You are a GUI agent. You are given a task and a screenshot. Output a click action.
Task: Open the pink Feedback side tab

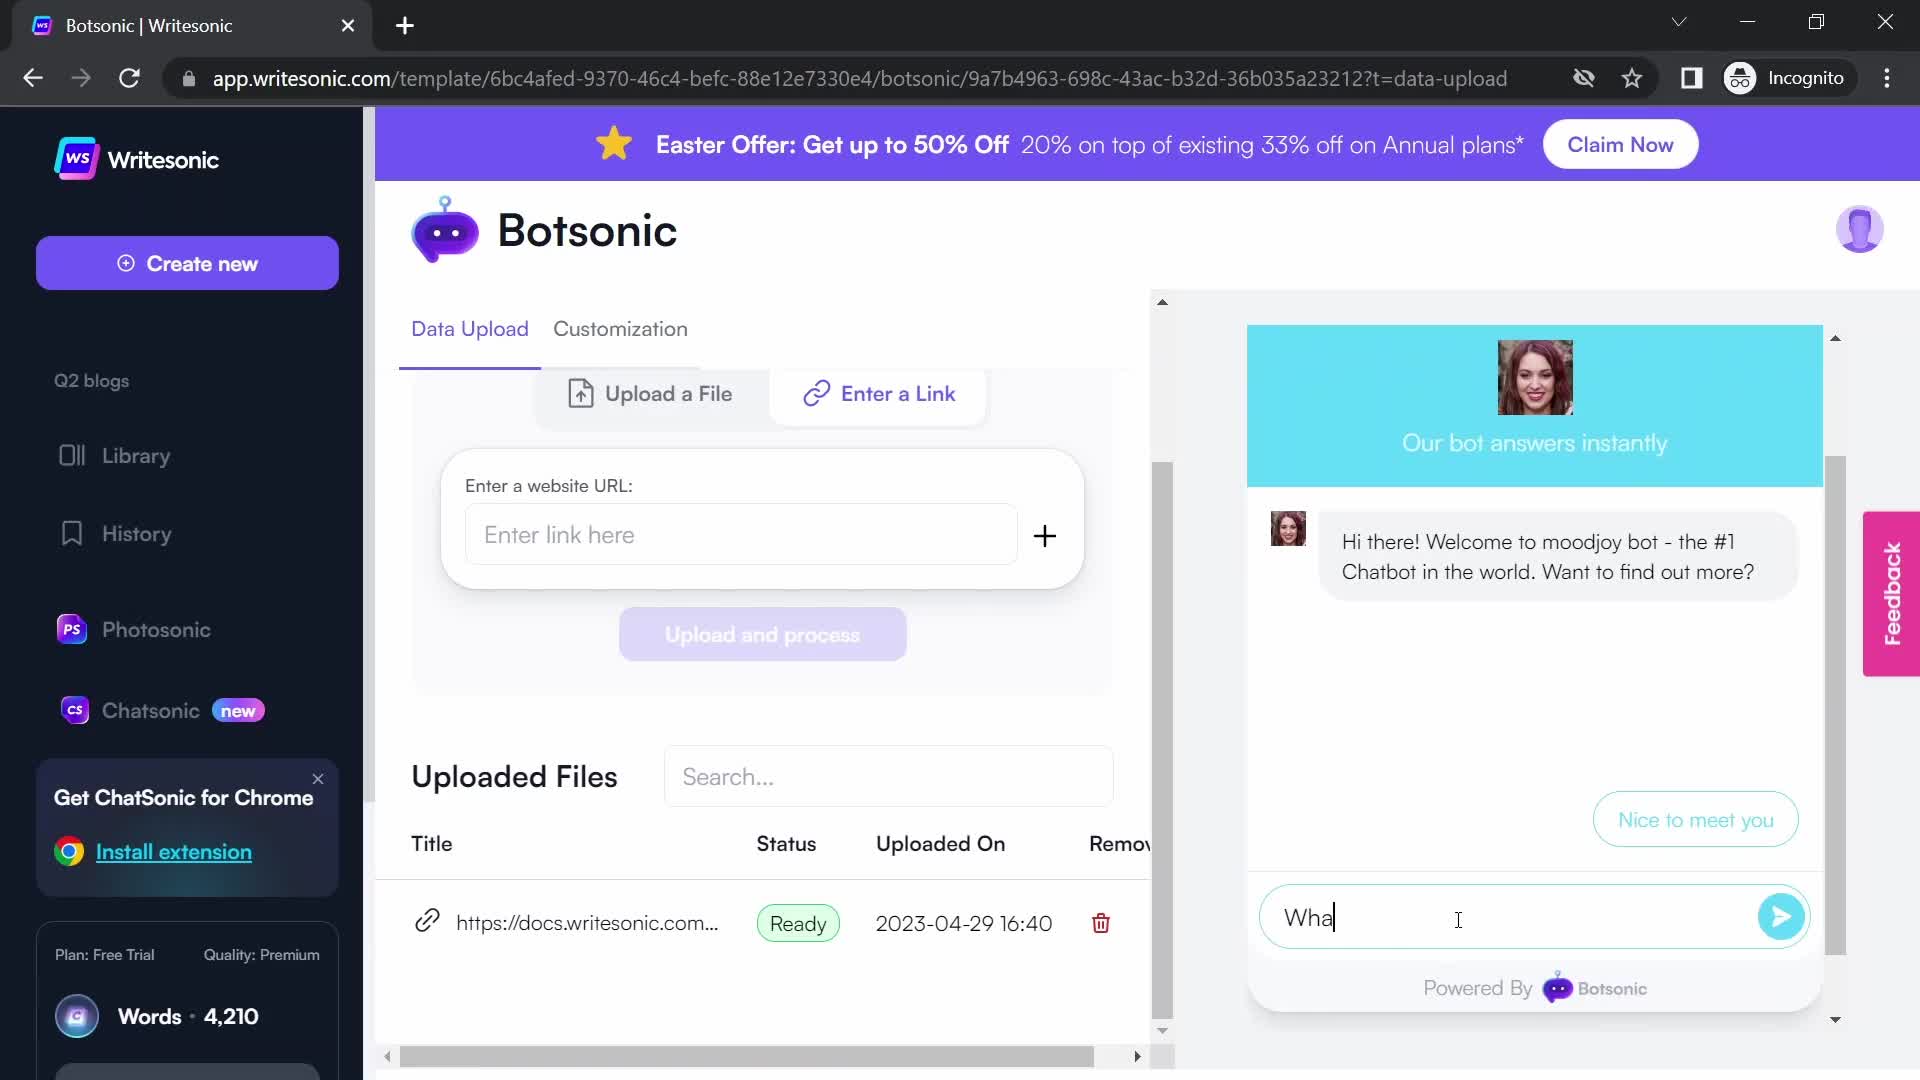coord(1891,594)
